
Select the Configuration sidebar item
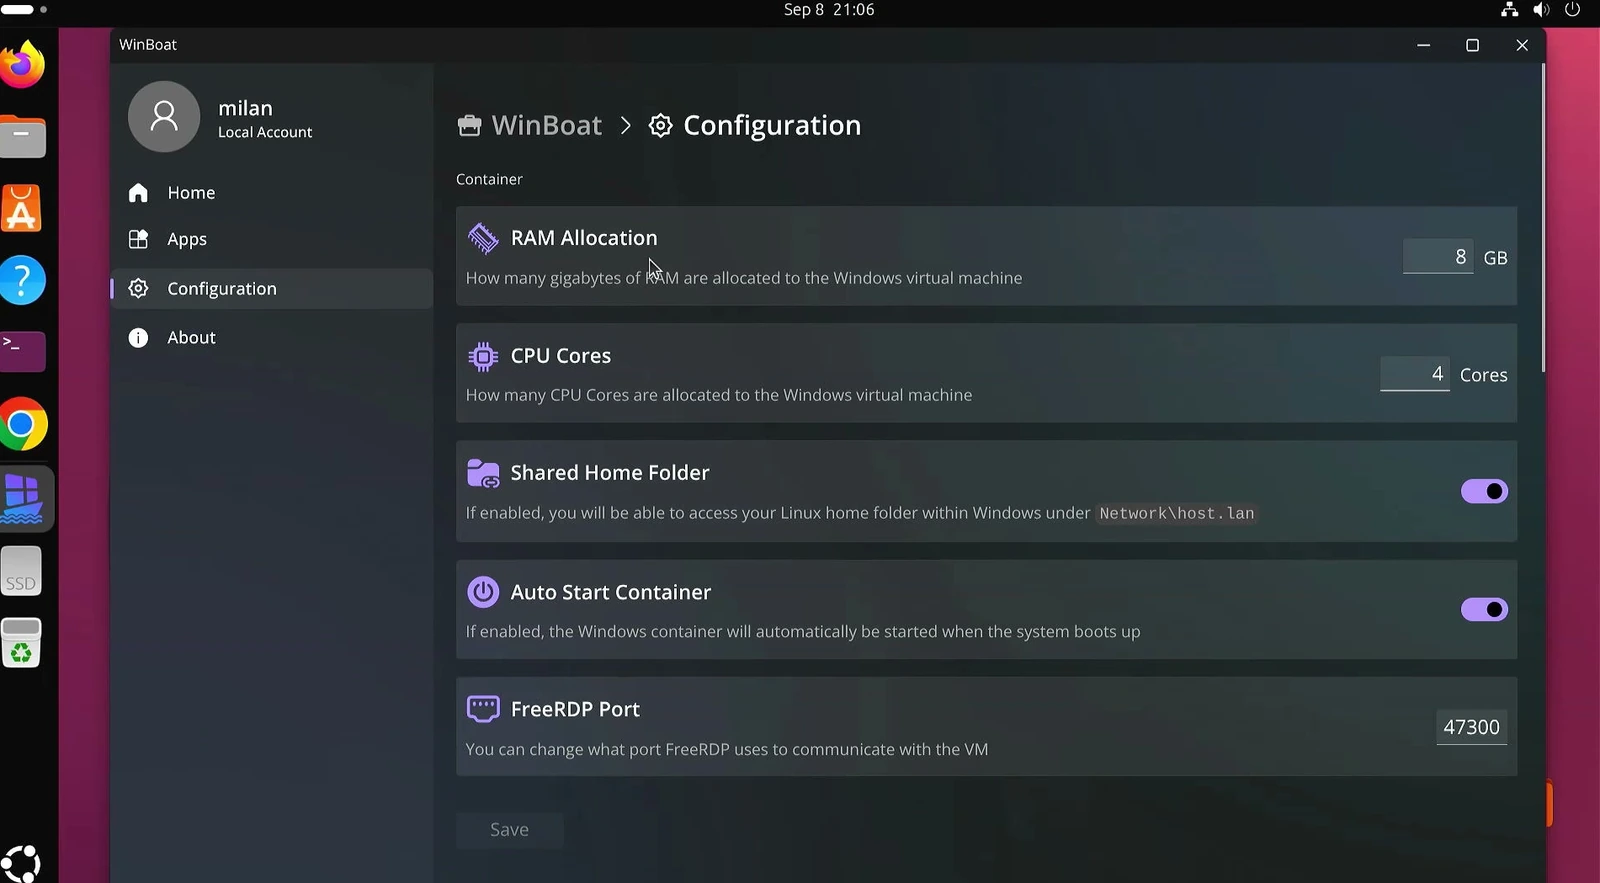click(x=272, y=288)
